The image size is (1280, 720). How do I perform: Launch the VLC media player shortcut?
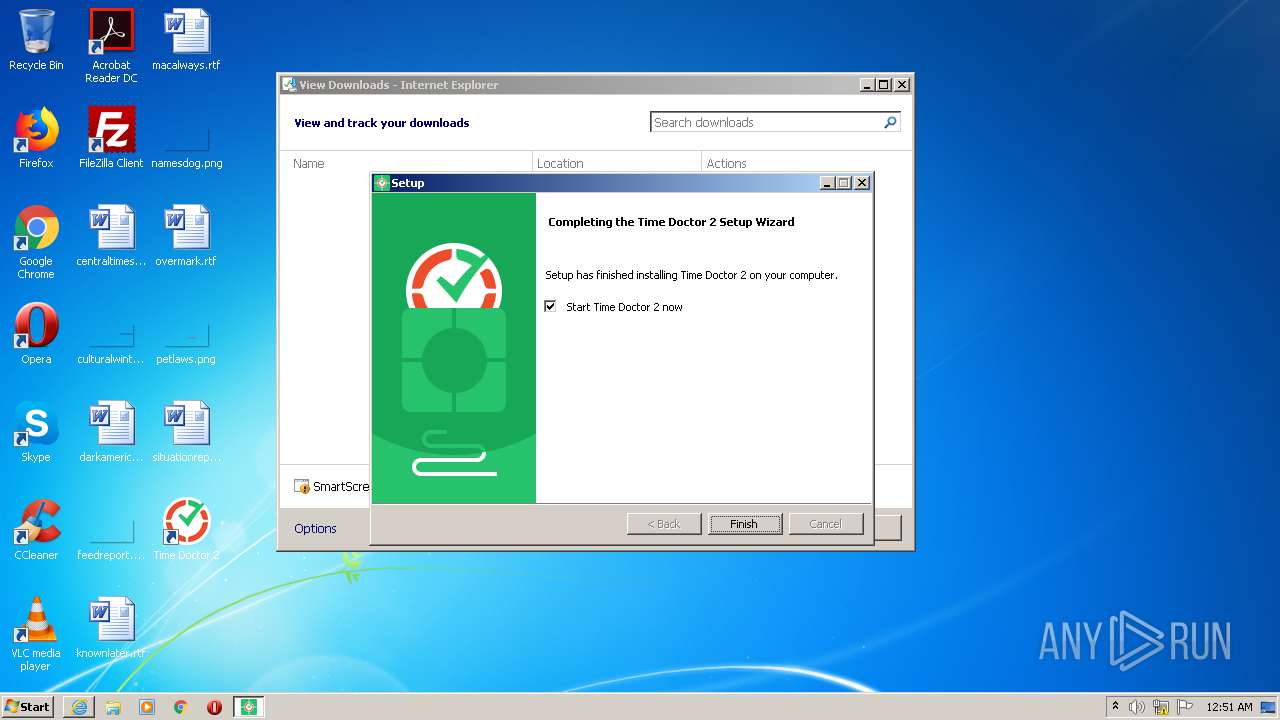36,634
